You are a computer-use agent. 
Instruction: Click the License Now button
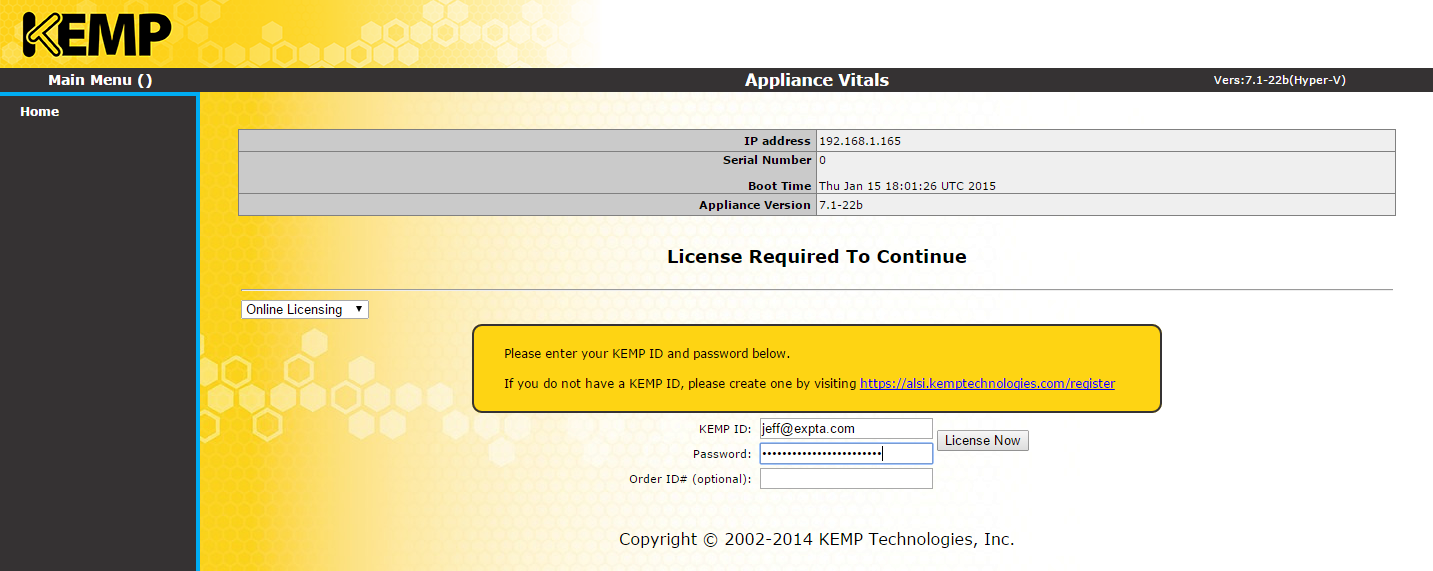click(982, 440)
